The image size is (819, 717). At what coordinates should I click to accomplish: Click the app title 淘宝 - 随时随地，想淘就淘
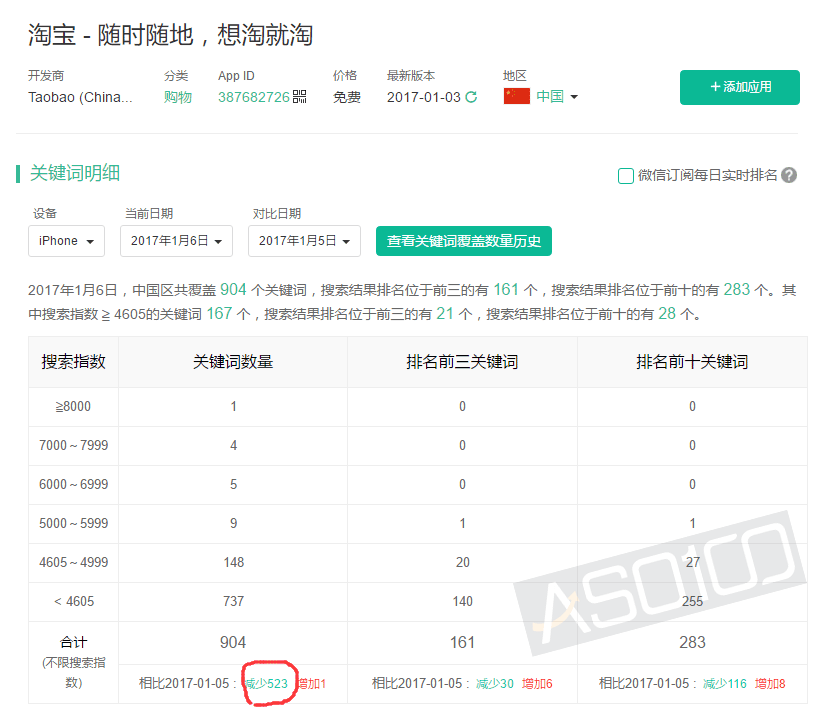[170, 35]
